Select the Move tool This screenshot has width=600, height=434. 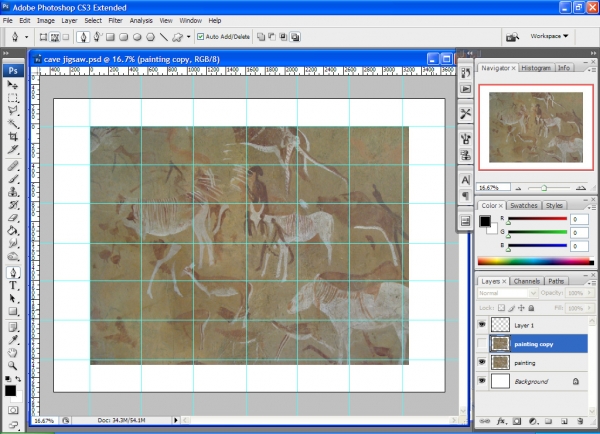tap(13, 85)
